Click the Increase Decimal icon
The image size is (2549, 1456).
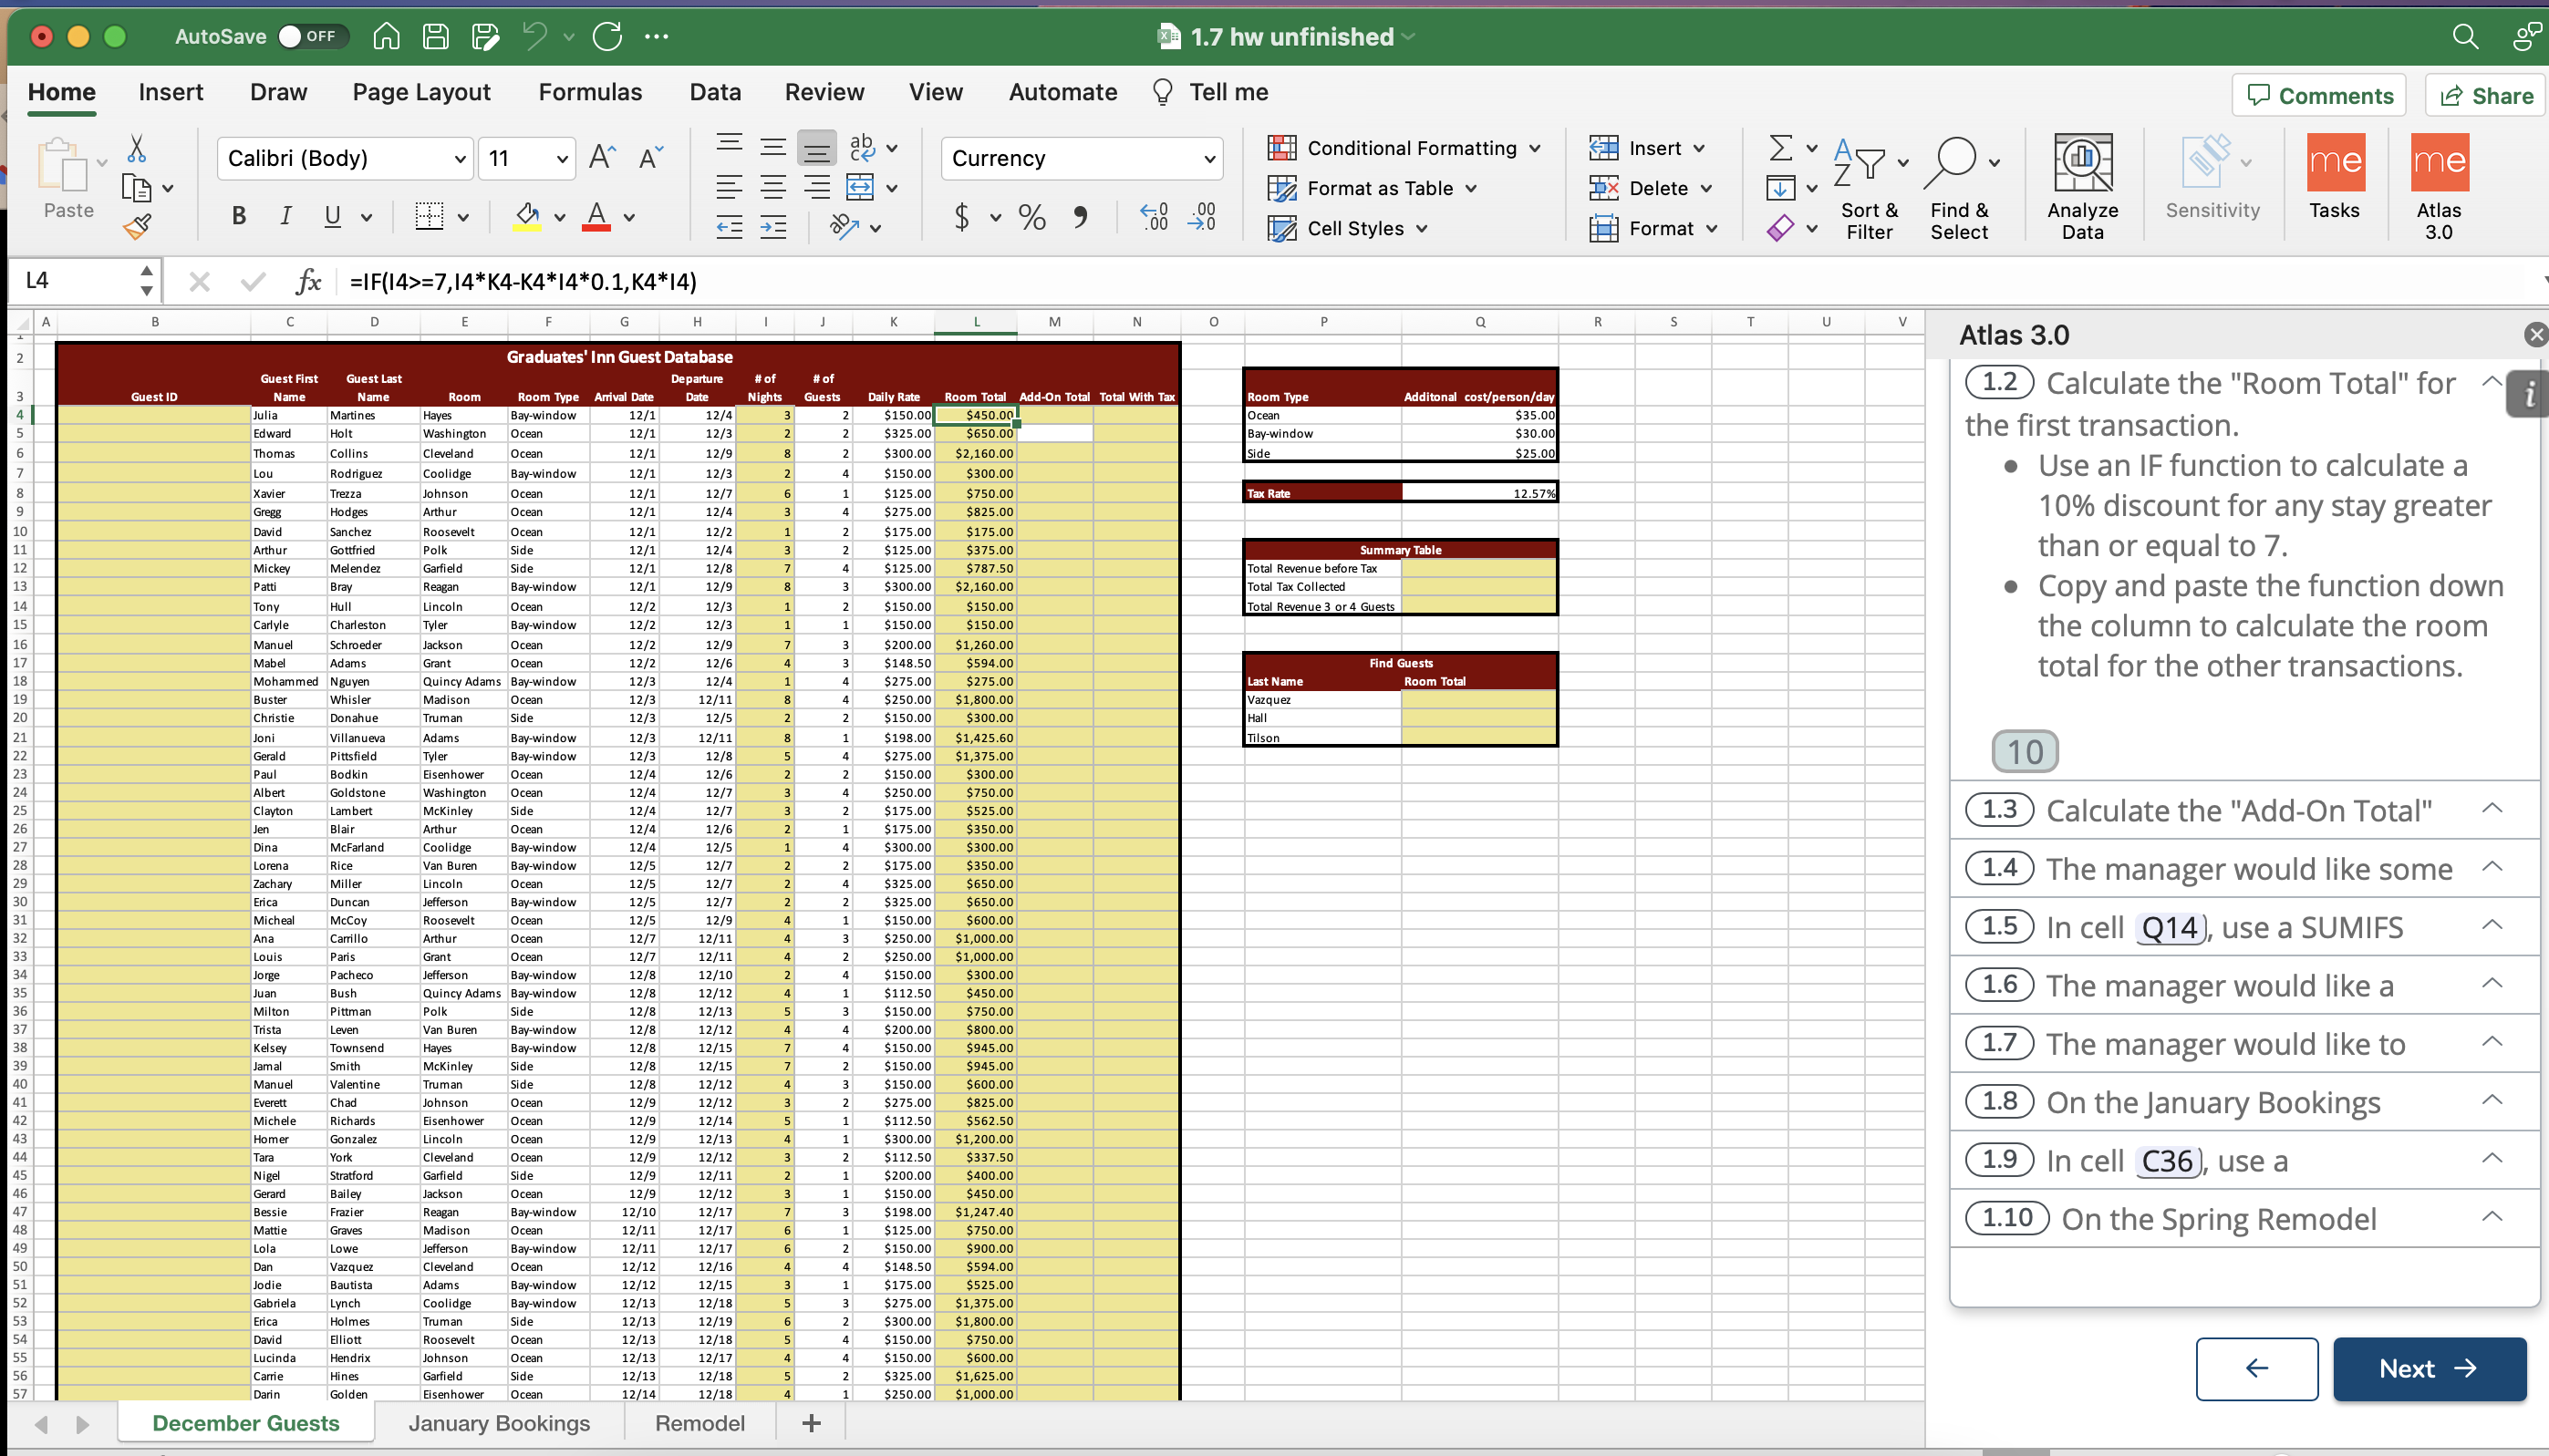(x=1153, y=217)
